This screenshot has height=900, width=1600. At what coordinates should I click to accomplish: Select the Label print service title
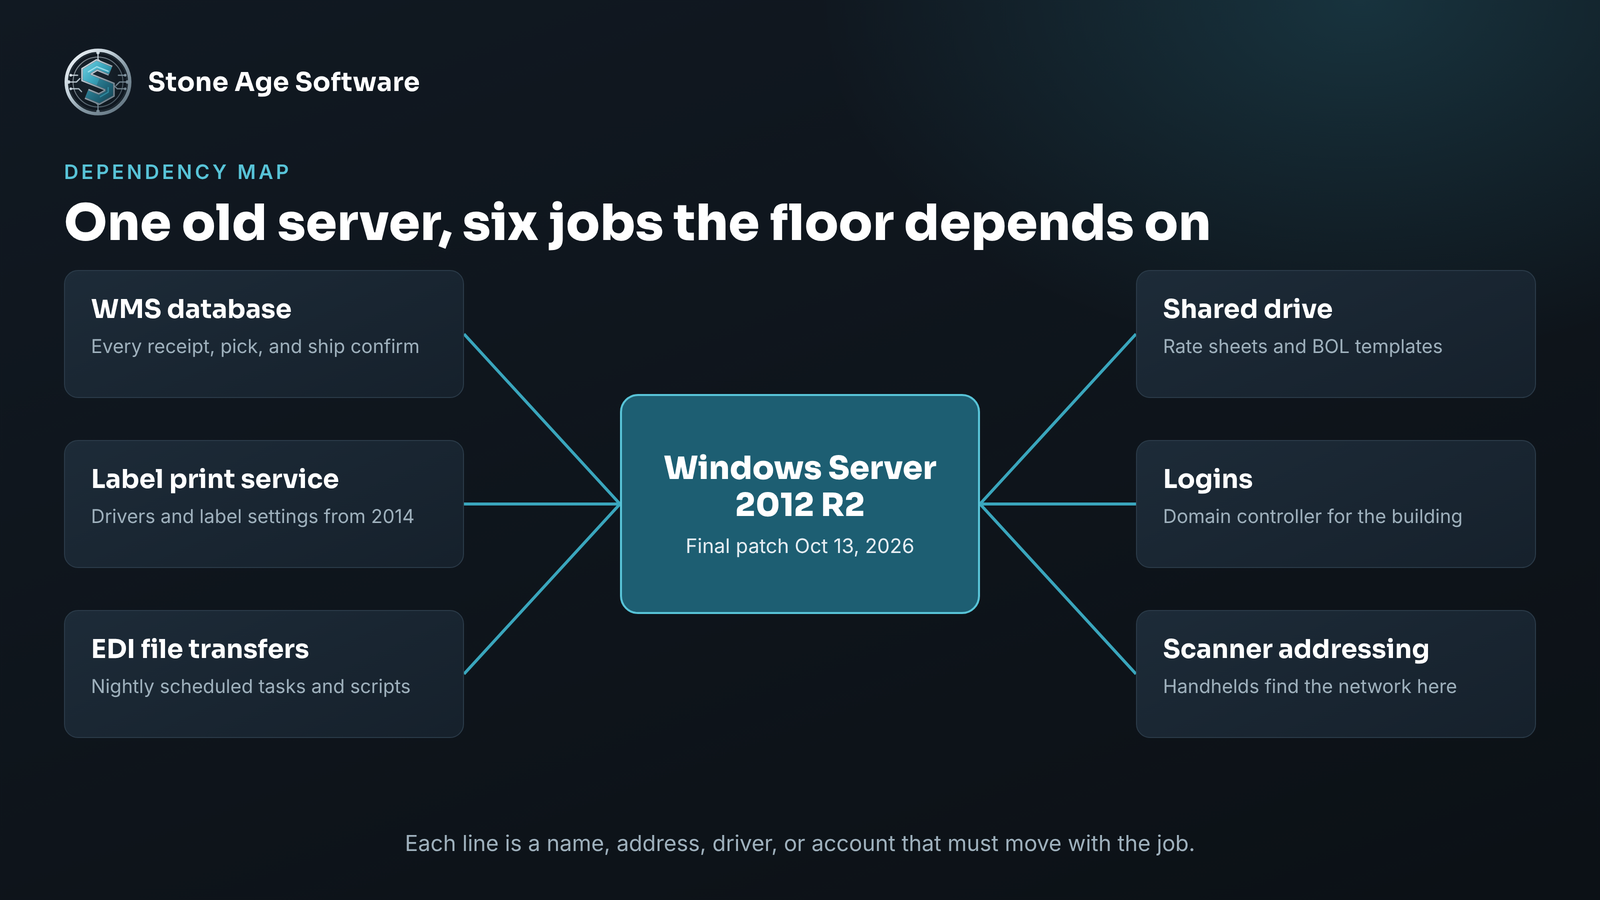pos(215,479)
